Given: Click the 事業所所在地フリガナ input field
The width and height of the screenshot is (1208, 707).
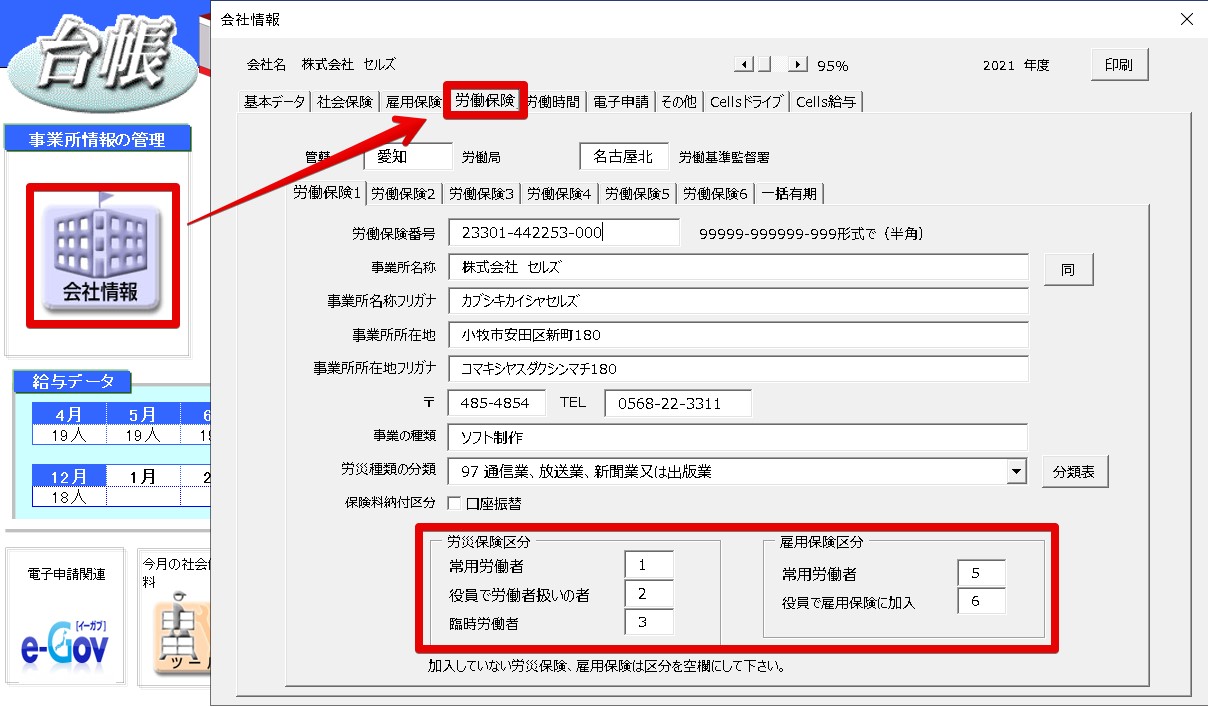Looking at the screenshot, I should 738,369.
